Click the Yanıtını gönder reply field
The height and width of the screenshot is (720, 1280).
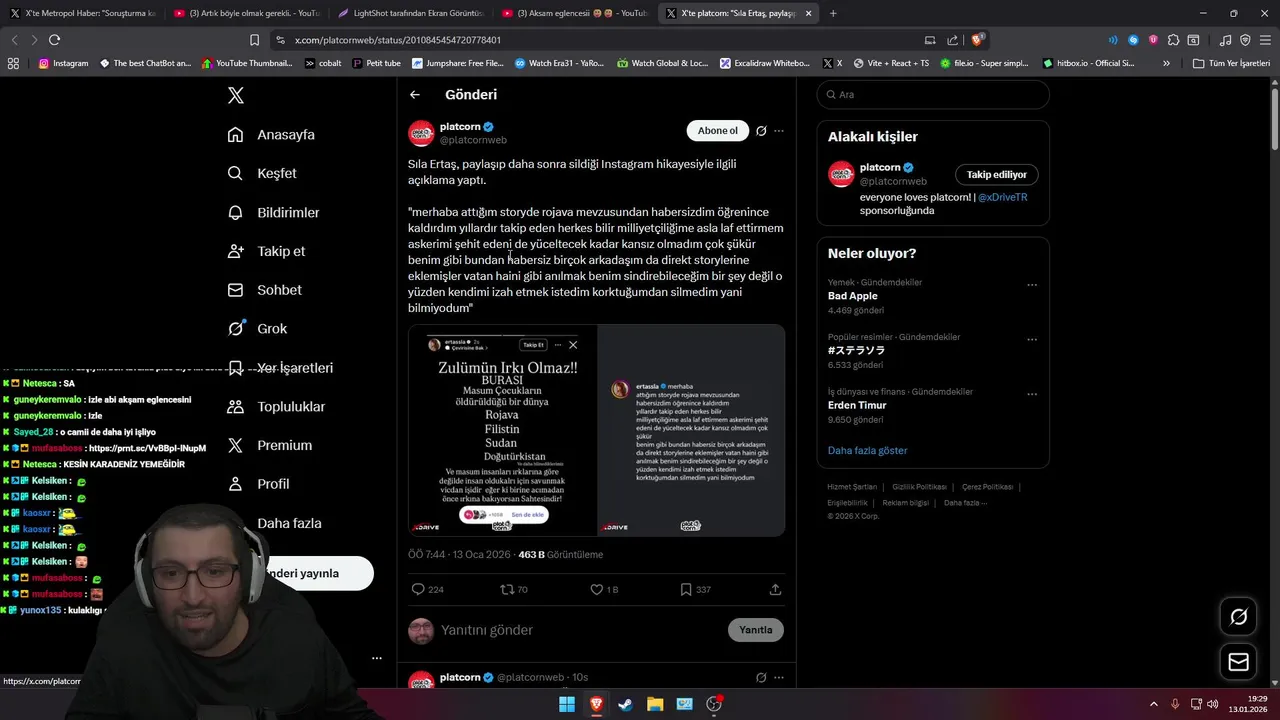coord(580,630)
